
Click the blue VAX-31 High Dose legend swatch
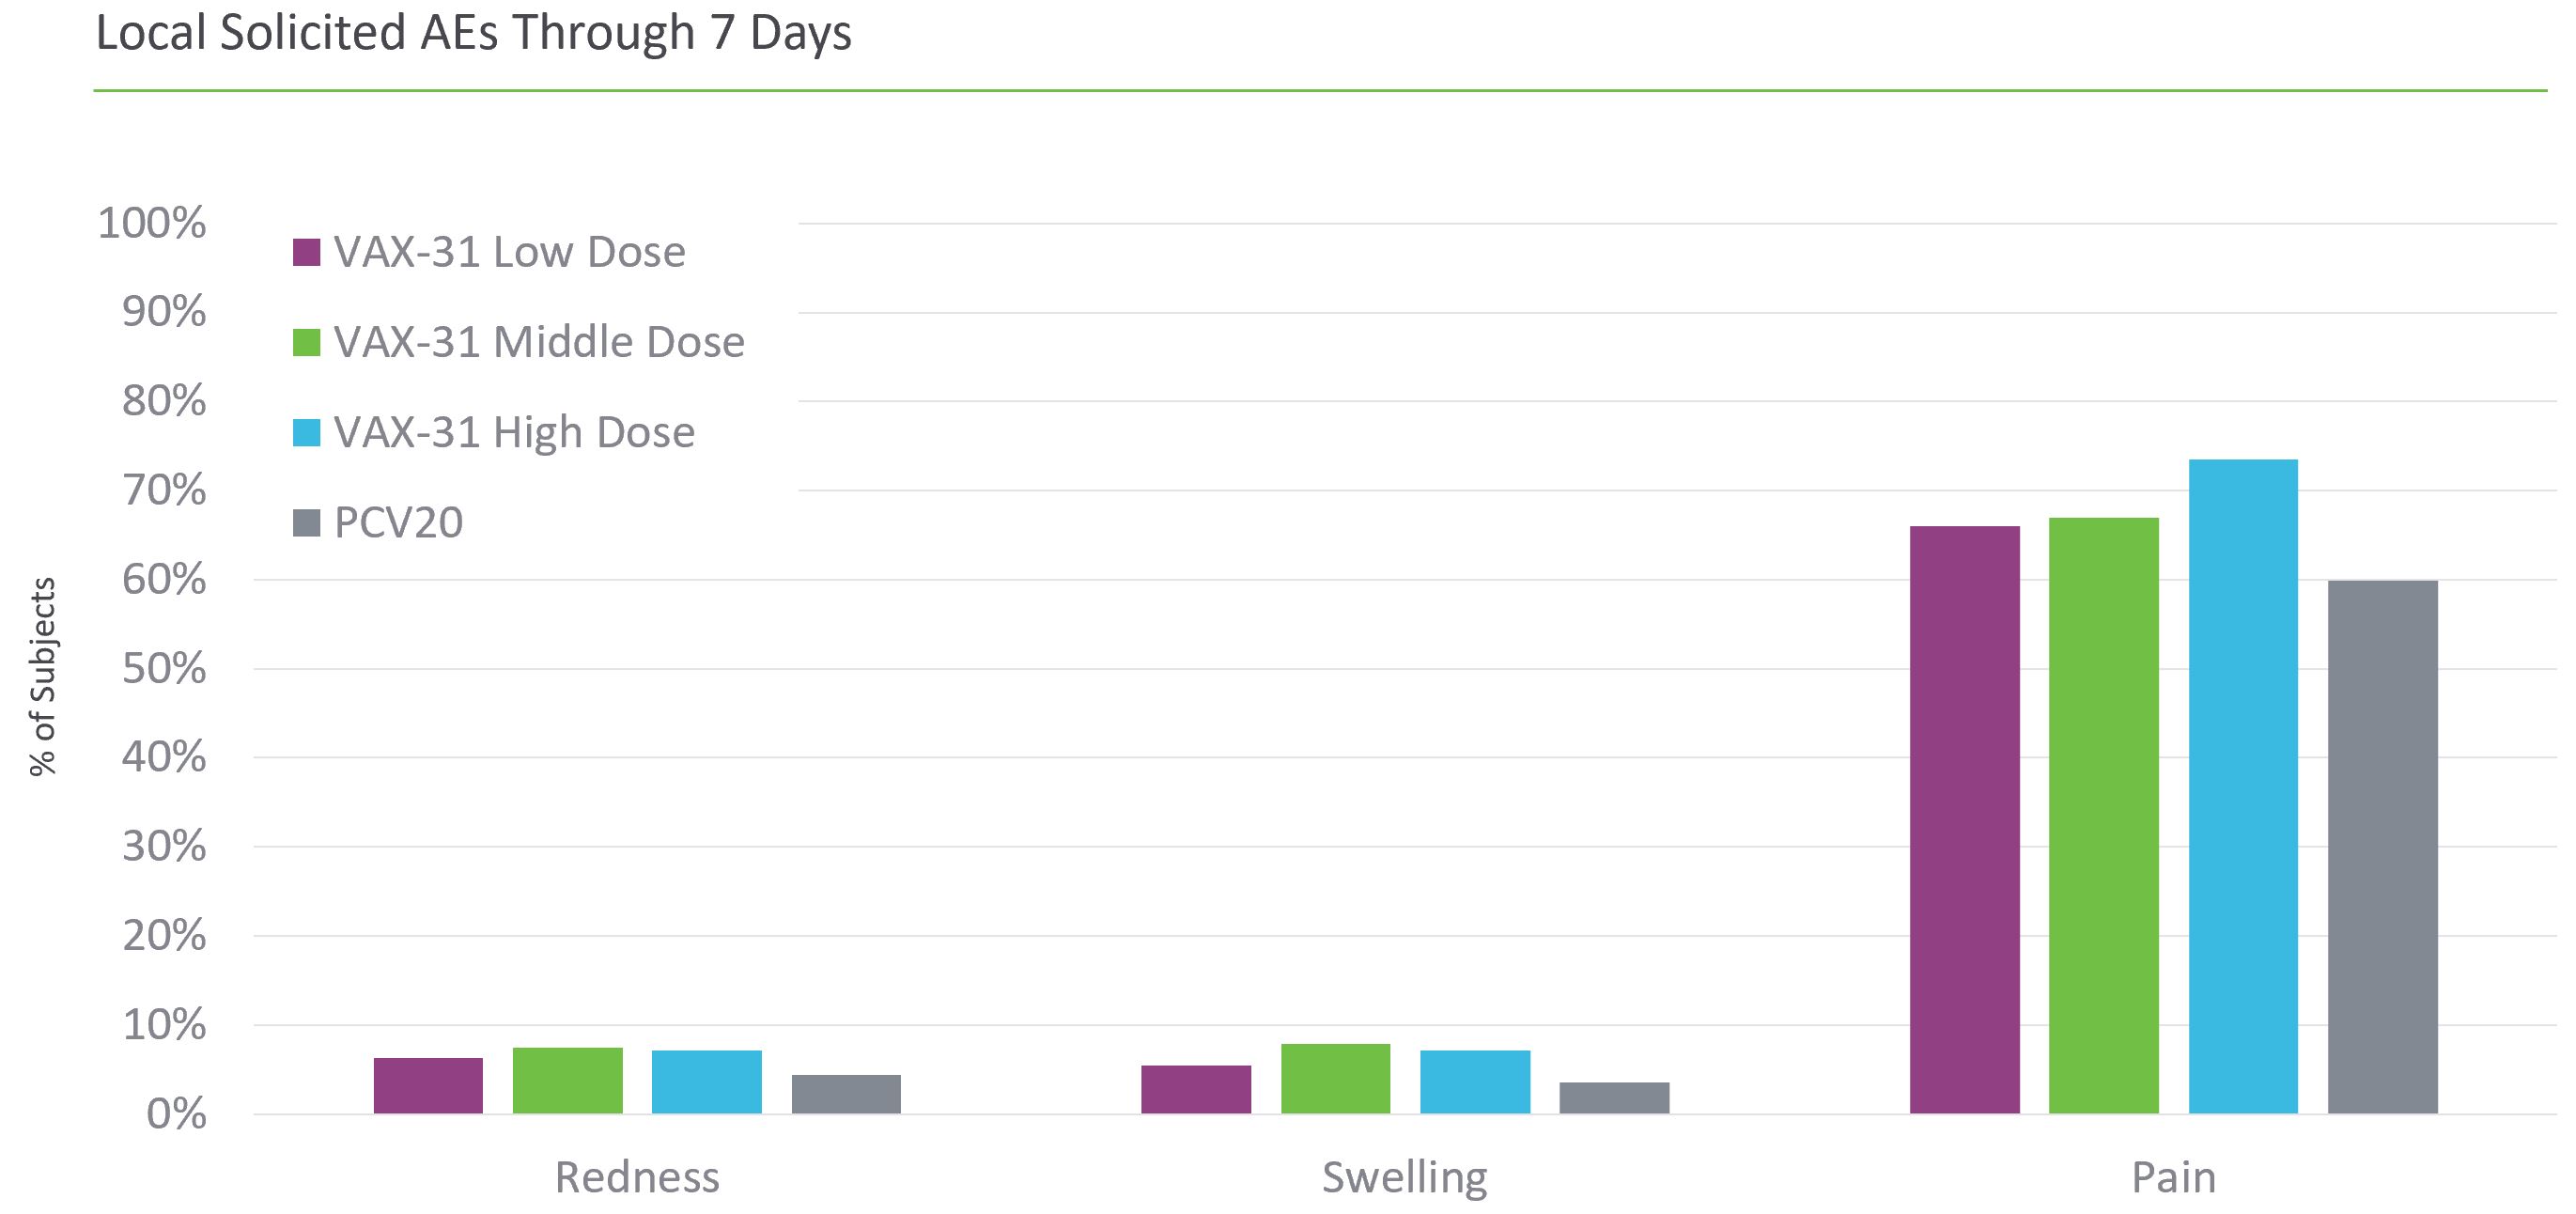point(306,432)
